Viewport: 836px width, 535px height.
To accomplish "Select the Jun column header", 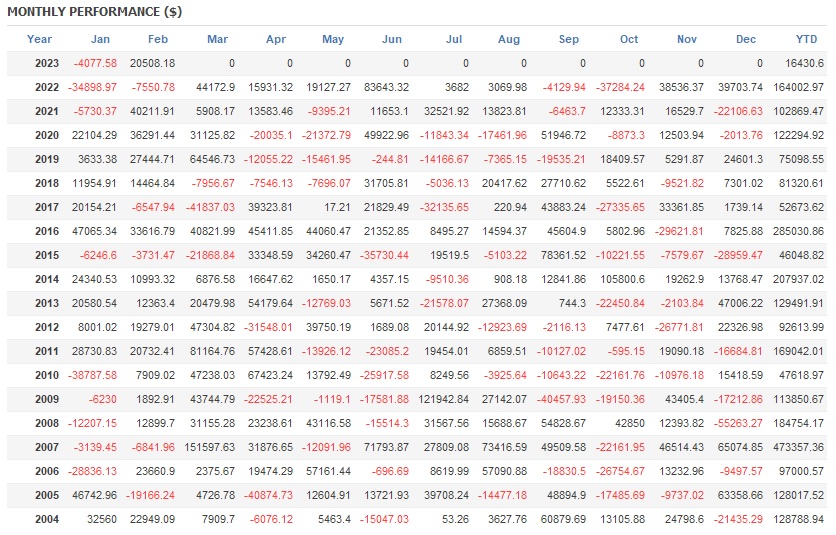I will [392, 40].
